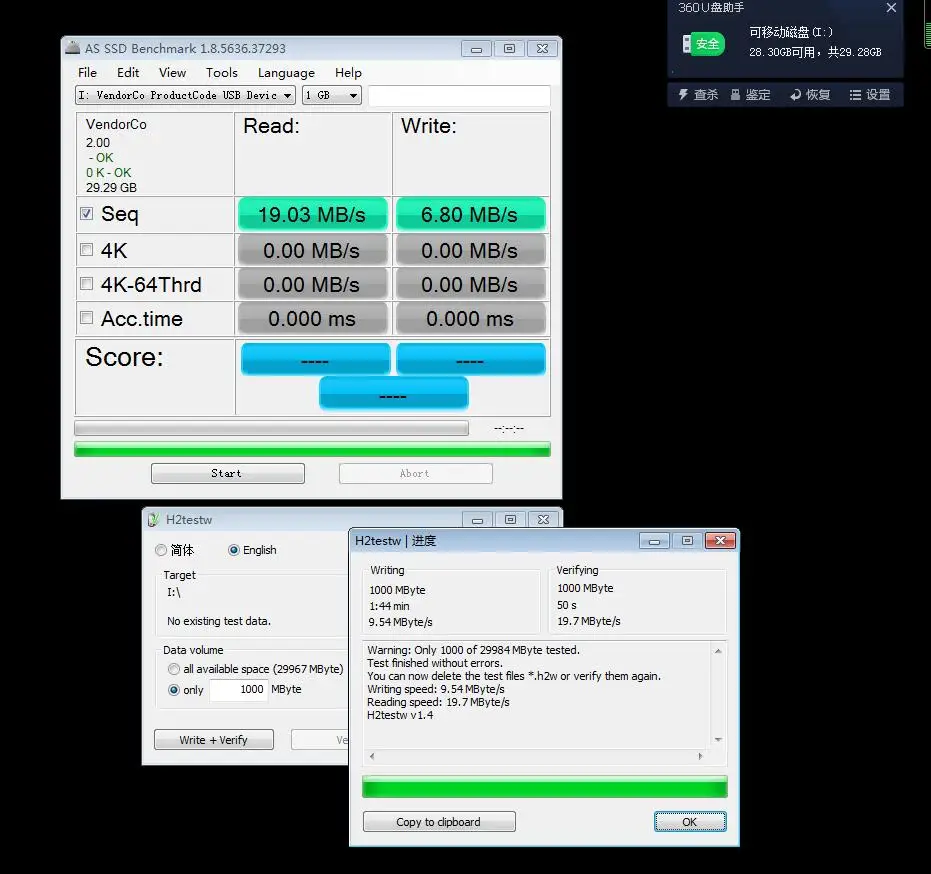Click scroll-up arrow in H2testw log
This screenshot has width=931, height=874.
click(718, 651)
